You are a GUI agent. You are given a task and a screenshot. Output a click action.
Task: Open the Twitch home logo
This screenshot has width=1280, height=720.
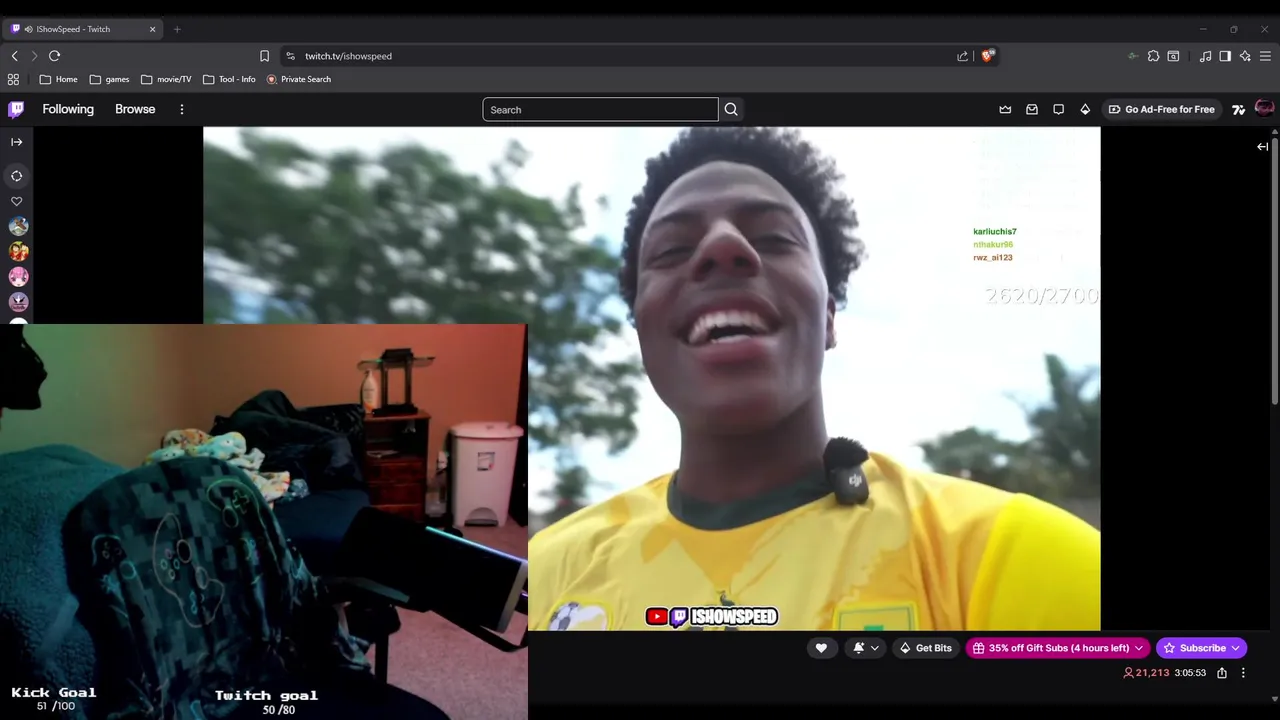[x=16, y=109]
